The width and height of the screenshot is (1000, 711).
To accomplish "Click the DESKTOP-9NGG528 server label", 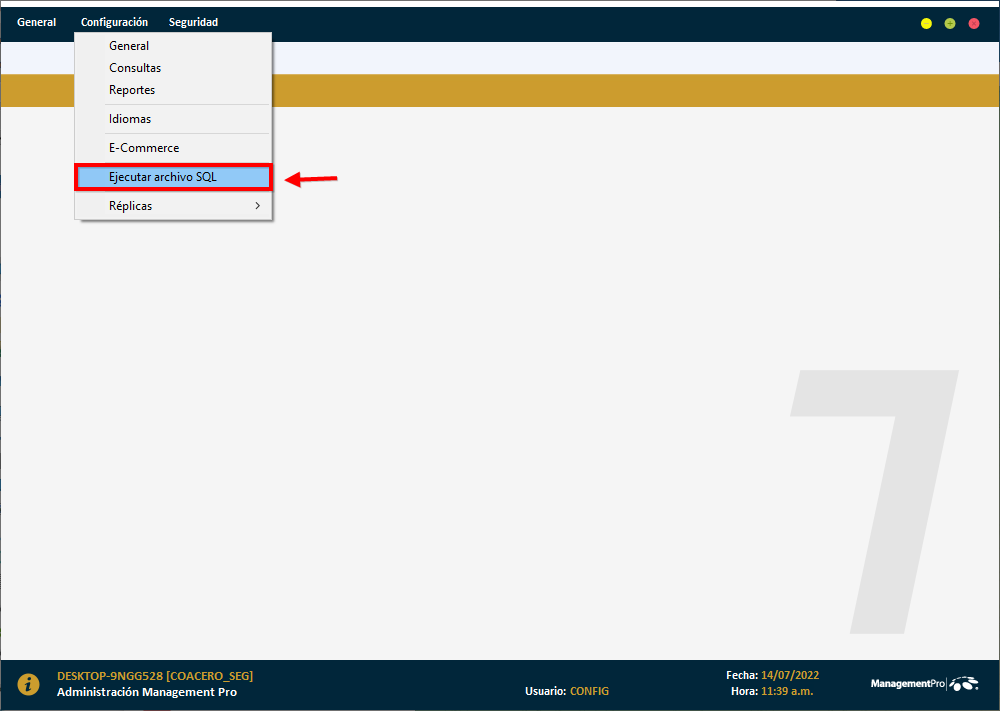I will (x=155, y=676).
